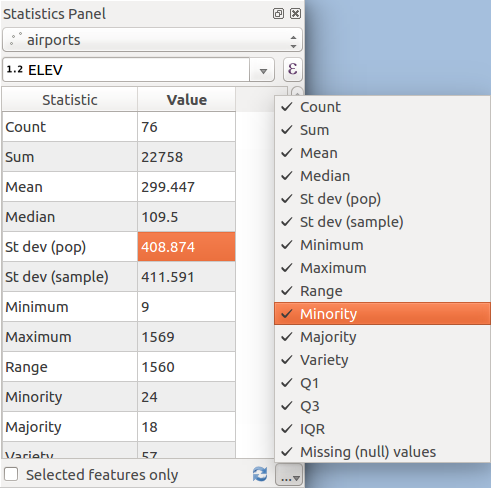Select the Sum value 22758 cell

(186, 157)
